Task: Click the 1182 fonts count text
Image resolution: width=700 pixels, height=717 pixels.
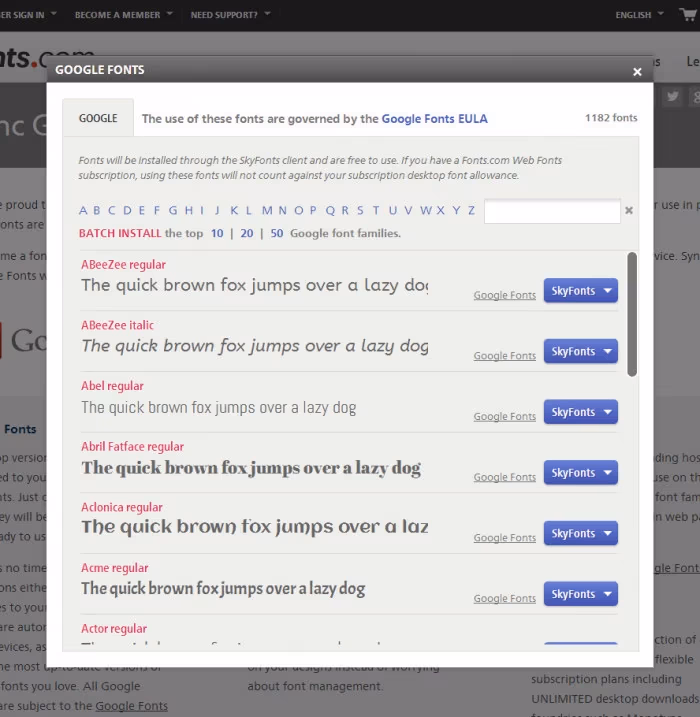Action: (611, 118)
